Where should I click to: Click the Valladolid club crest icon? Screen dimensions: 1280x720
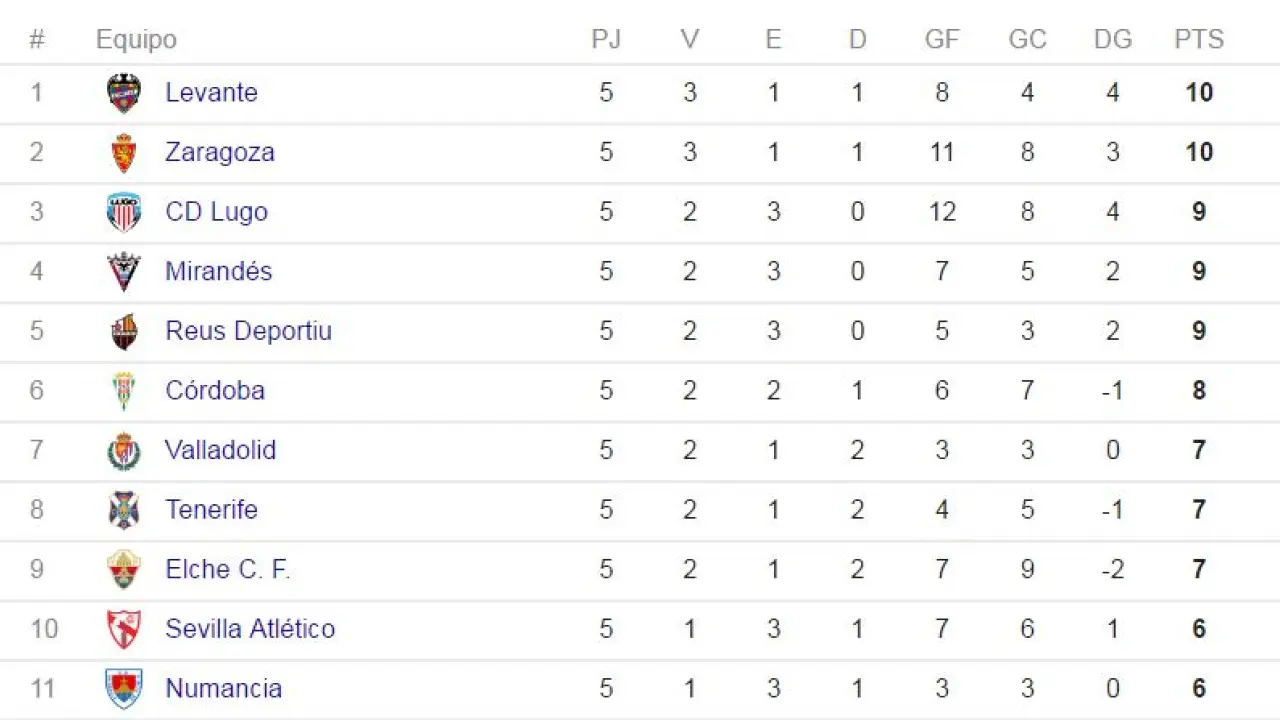click(x=124, y=450)
